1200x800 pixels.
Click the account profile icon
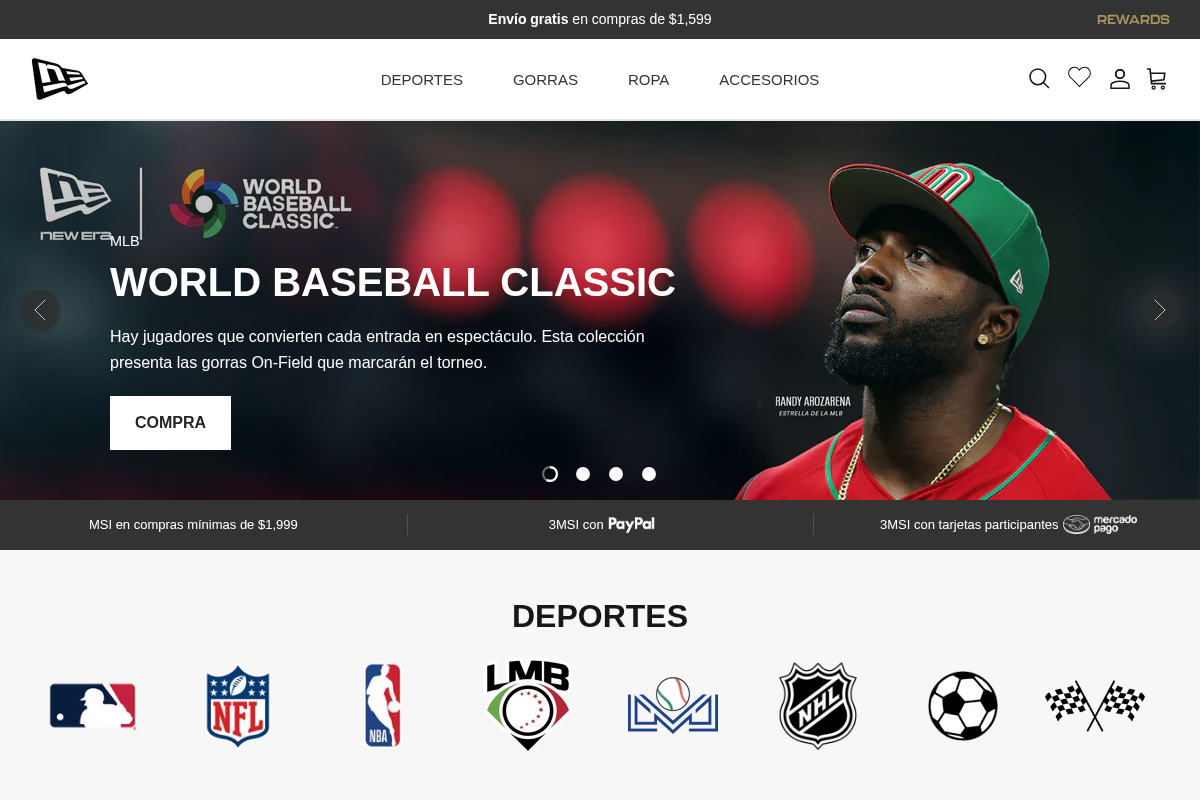tap(1119, 79)
